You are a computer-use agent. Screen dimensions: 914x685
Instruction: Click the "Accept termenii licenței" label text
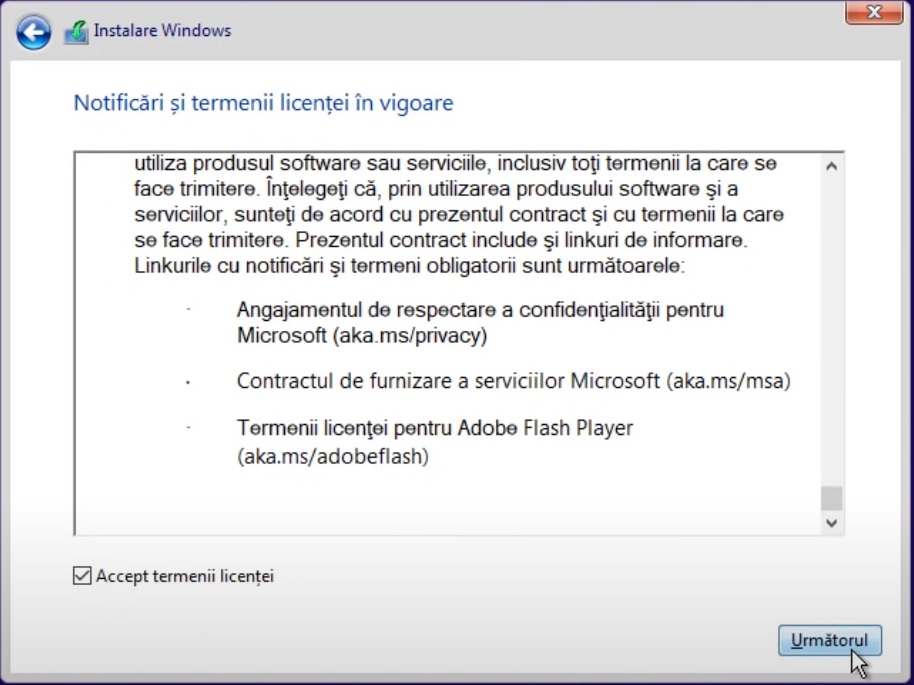tap(185, 576)
